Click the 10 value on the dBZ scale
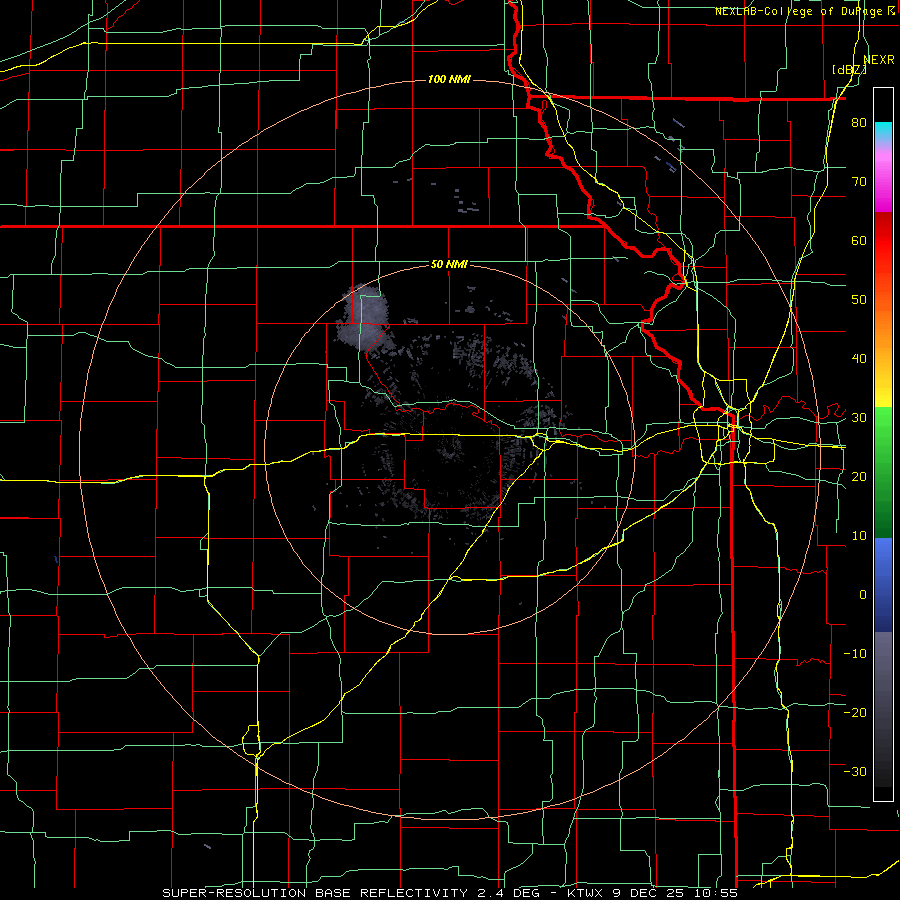This screenshot has width=900, height=900. coord(859,536)
